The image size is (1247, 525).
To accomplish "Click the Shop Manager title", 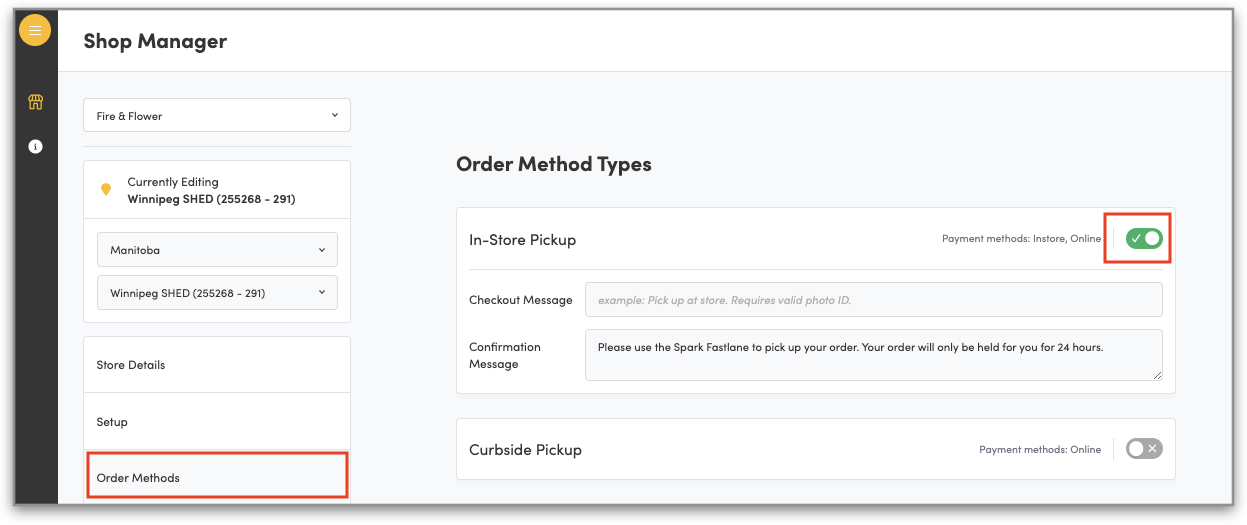I will point(155,41).
